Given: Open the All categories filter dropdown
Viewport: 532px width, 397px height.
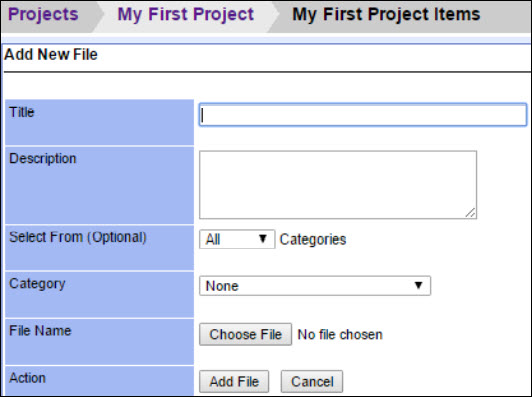Looking at the screenshot, I should (237, 239).
